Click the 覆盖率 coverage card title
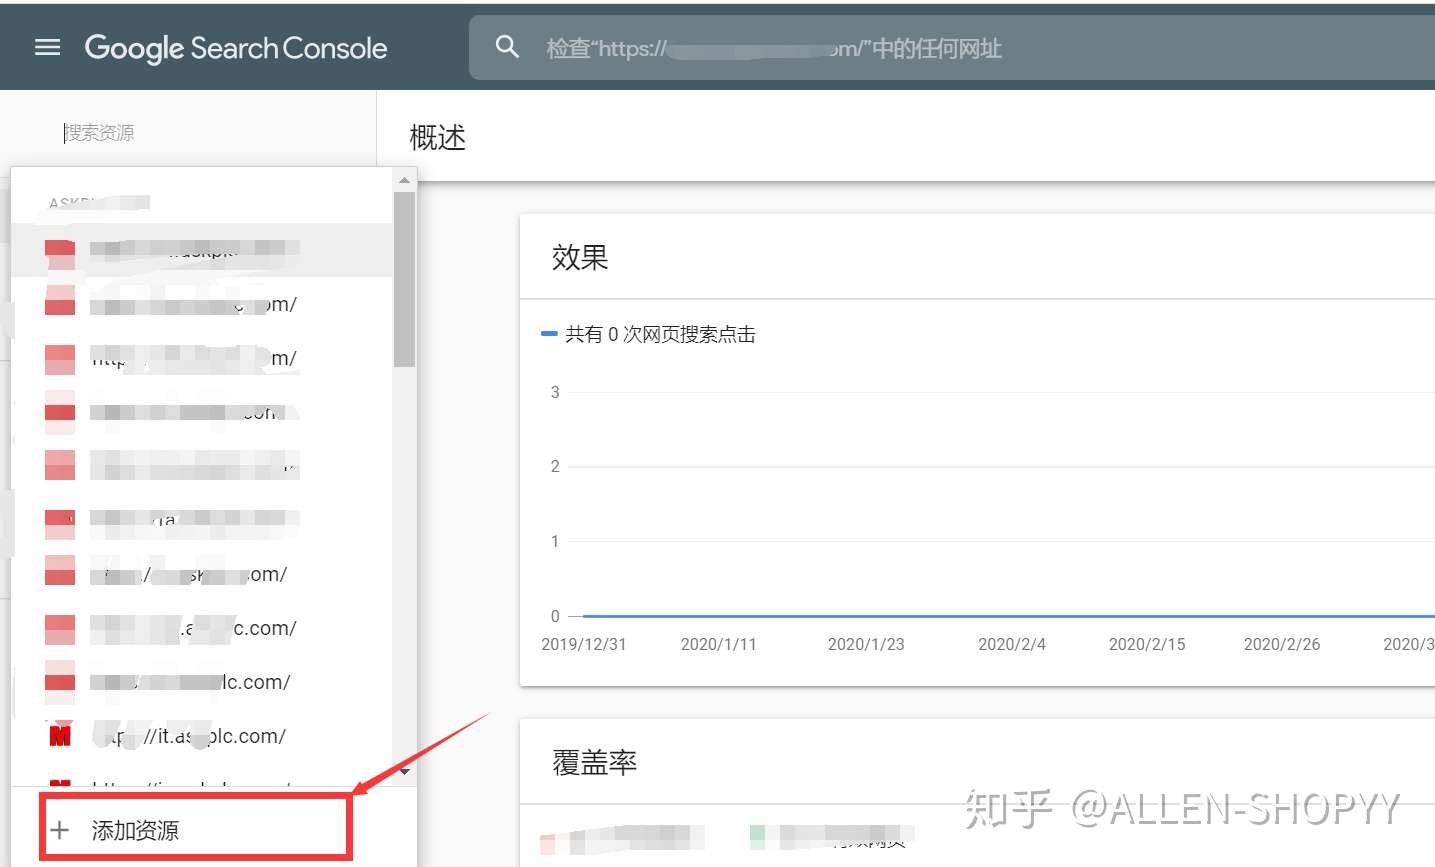1435x867 pixels. click(595, 763)
